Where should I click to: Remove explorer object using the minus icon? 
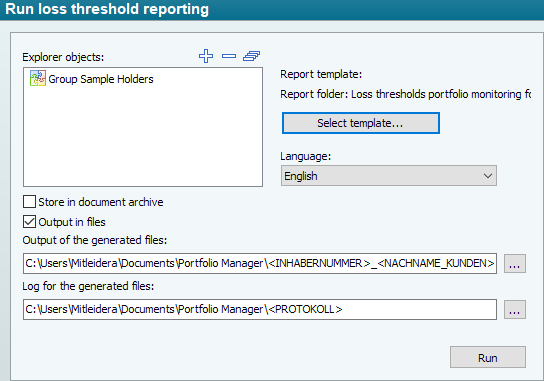coord(229,56)
